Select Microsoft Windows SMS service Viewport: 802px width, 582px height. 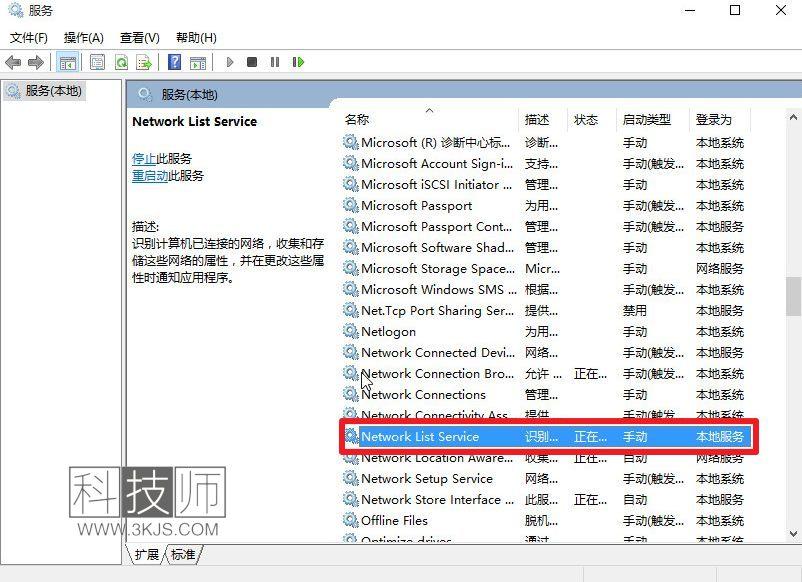click(x=545, y=289)
